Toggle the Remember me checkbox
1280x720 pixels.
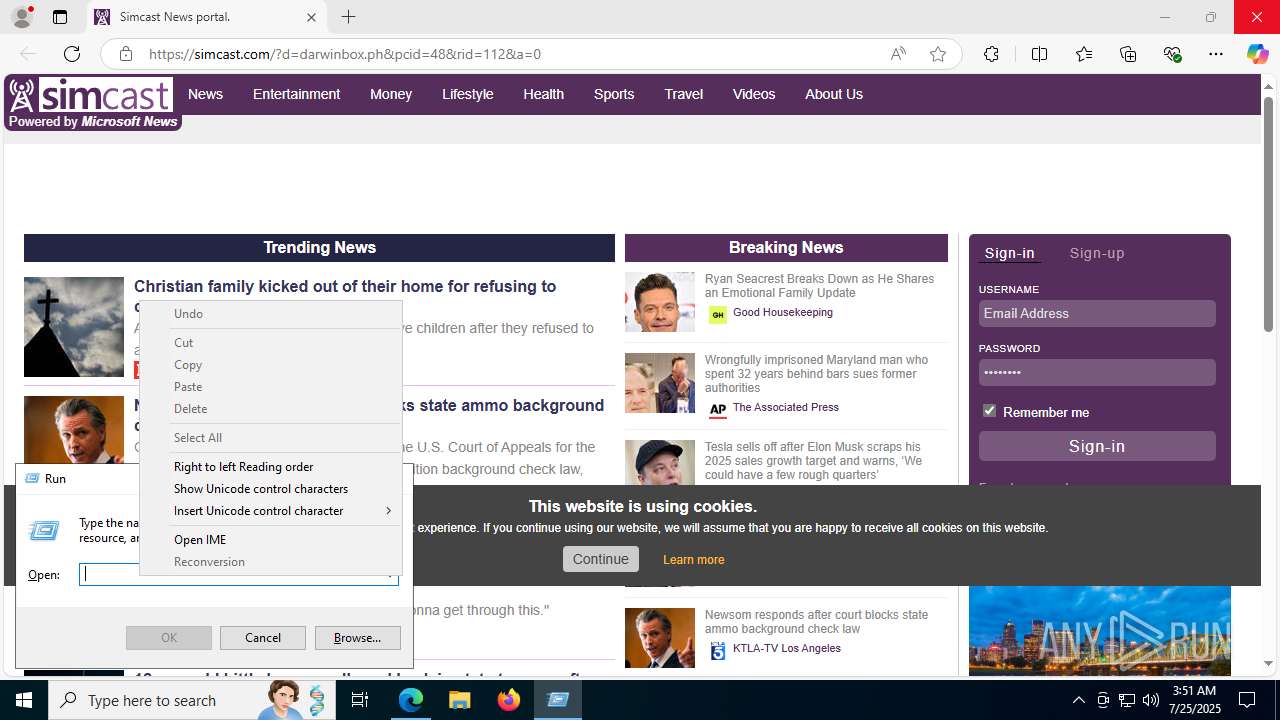pyautogui.click(x=989, y=411)
